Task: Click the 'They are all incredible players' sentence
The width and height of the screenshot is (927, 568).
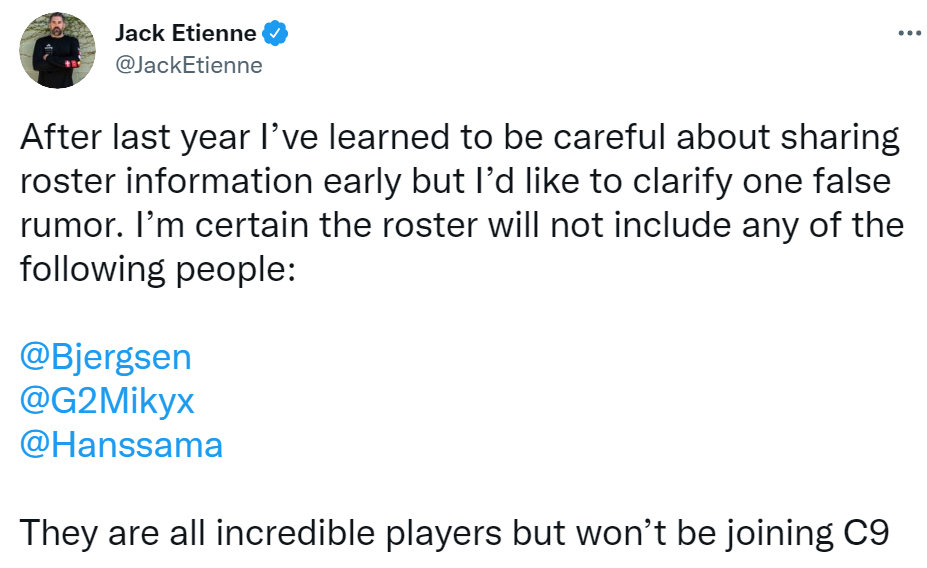Action: pos(454,534)
